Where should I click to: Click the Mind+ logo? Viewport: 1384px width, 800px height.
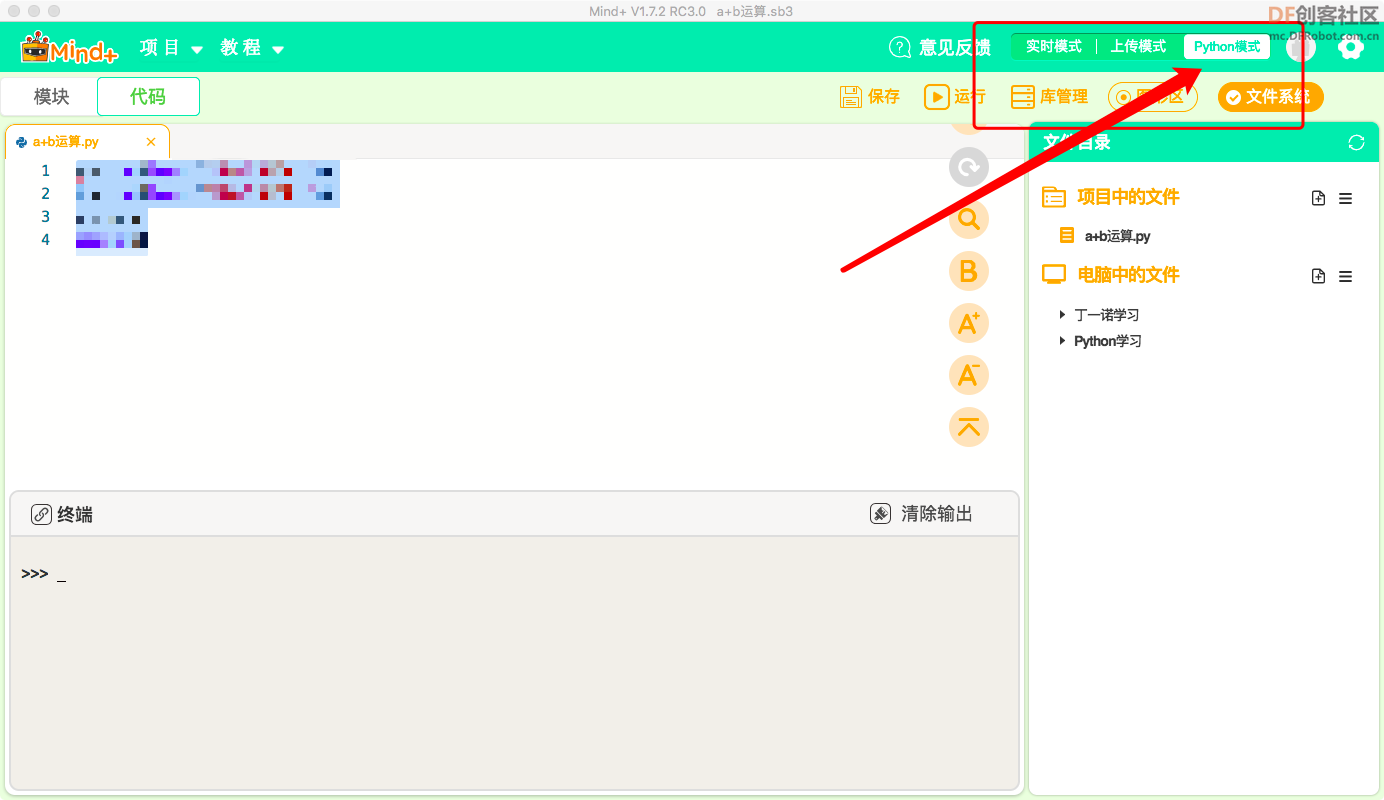pyautogui.click(x=70, y=48)
